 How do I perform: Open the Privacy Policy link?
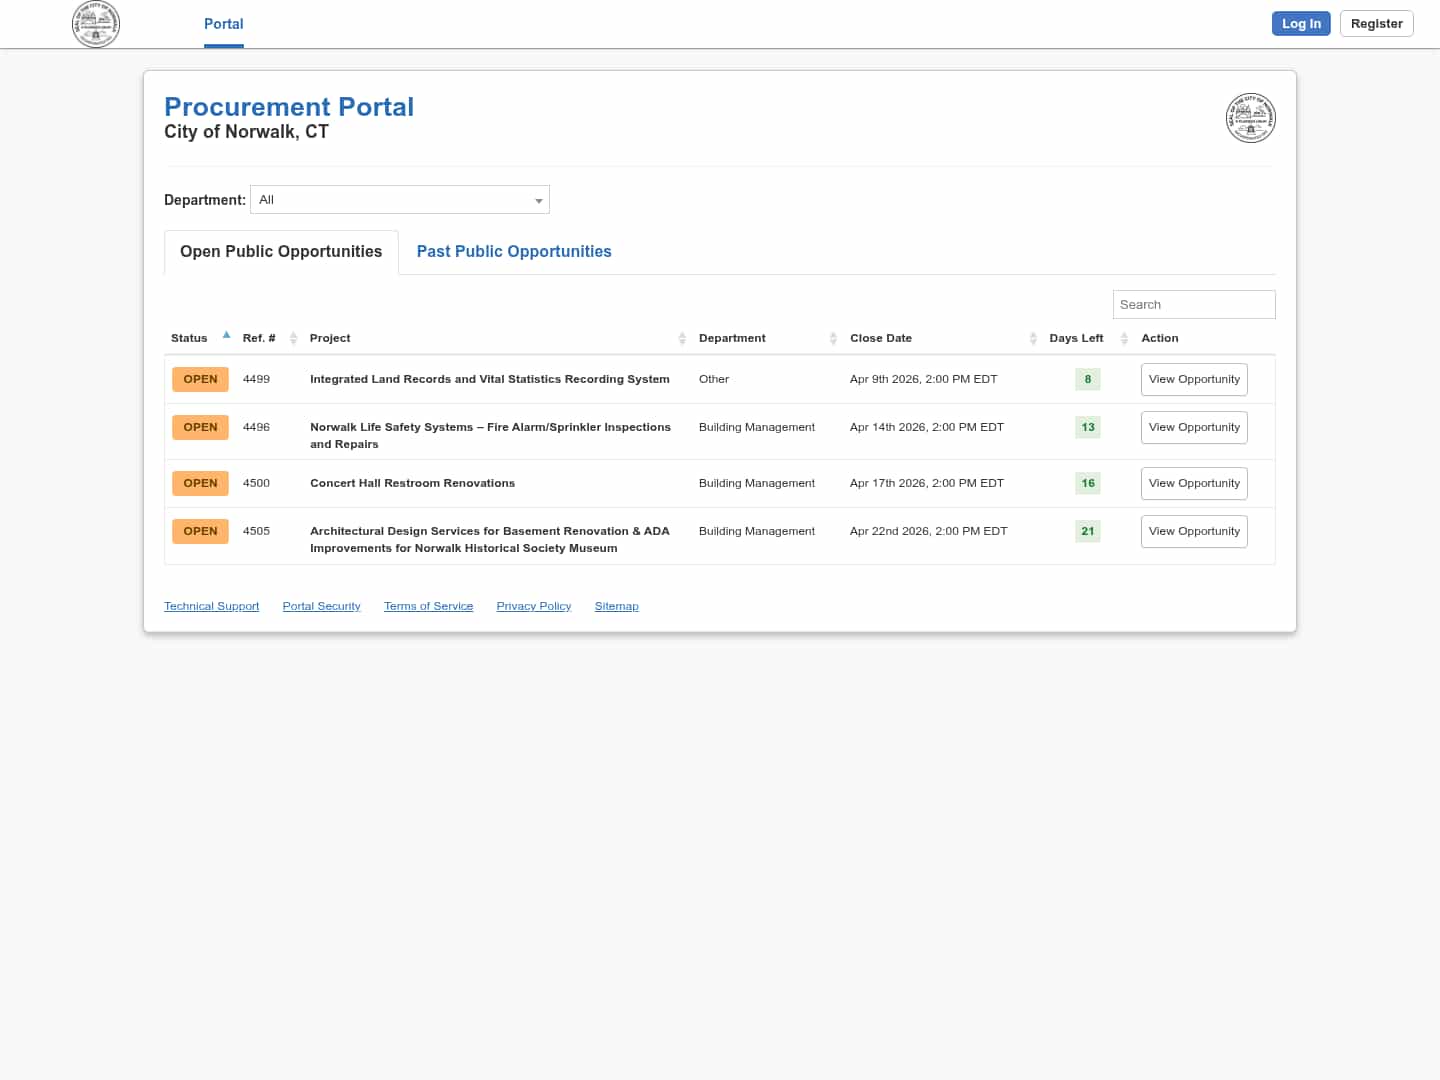click(533, 606)
